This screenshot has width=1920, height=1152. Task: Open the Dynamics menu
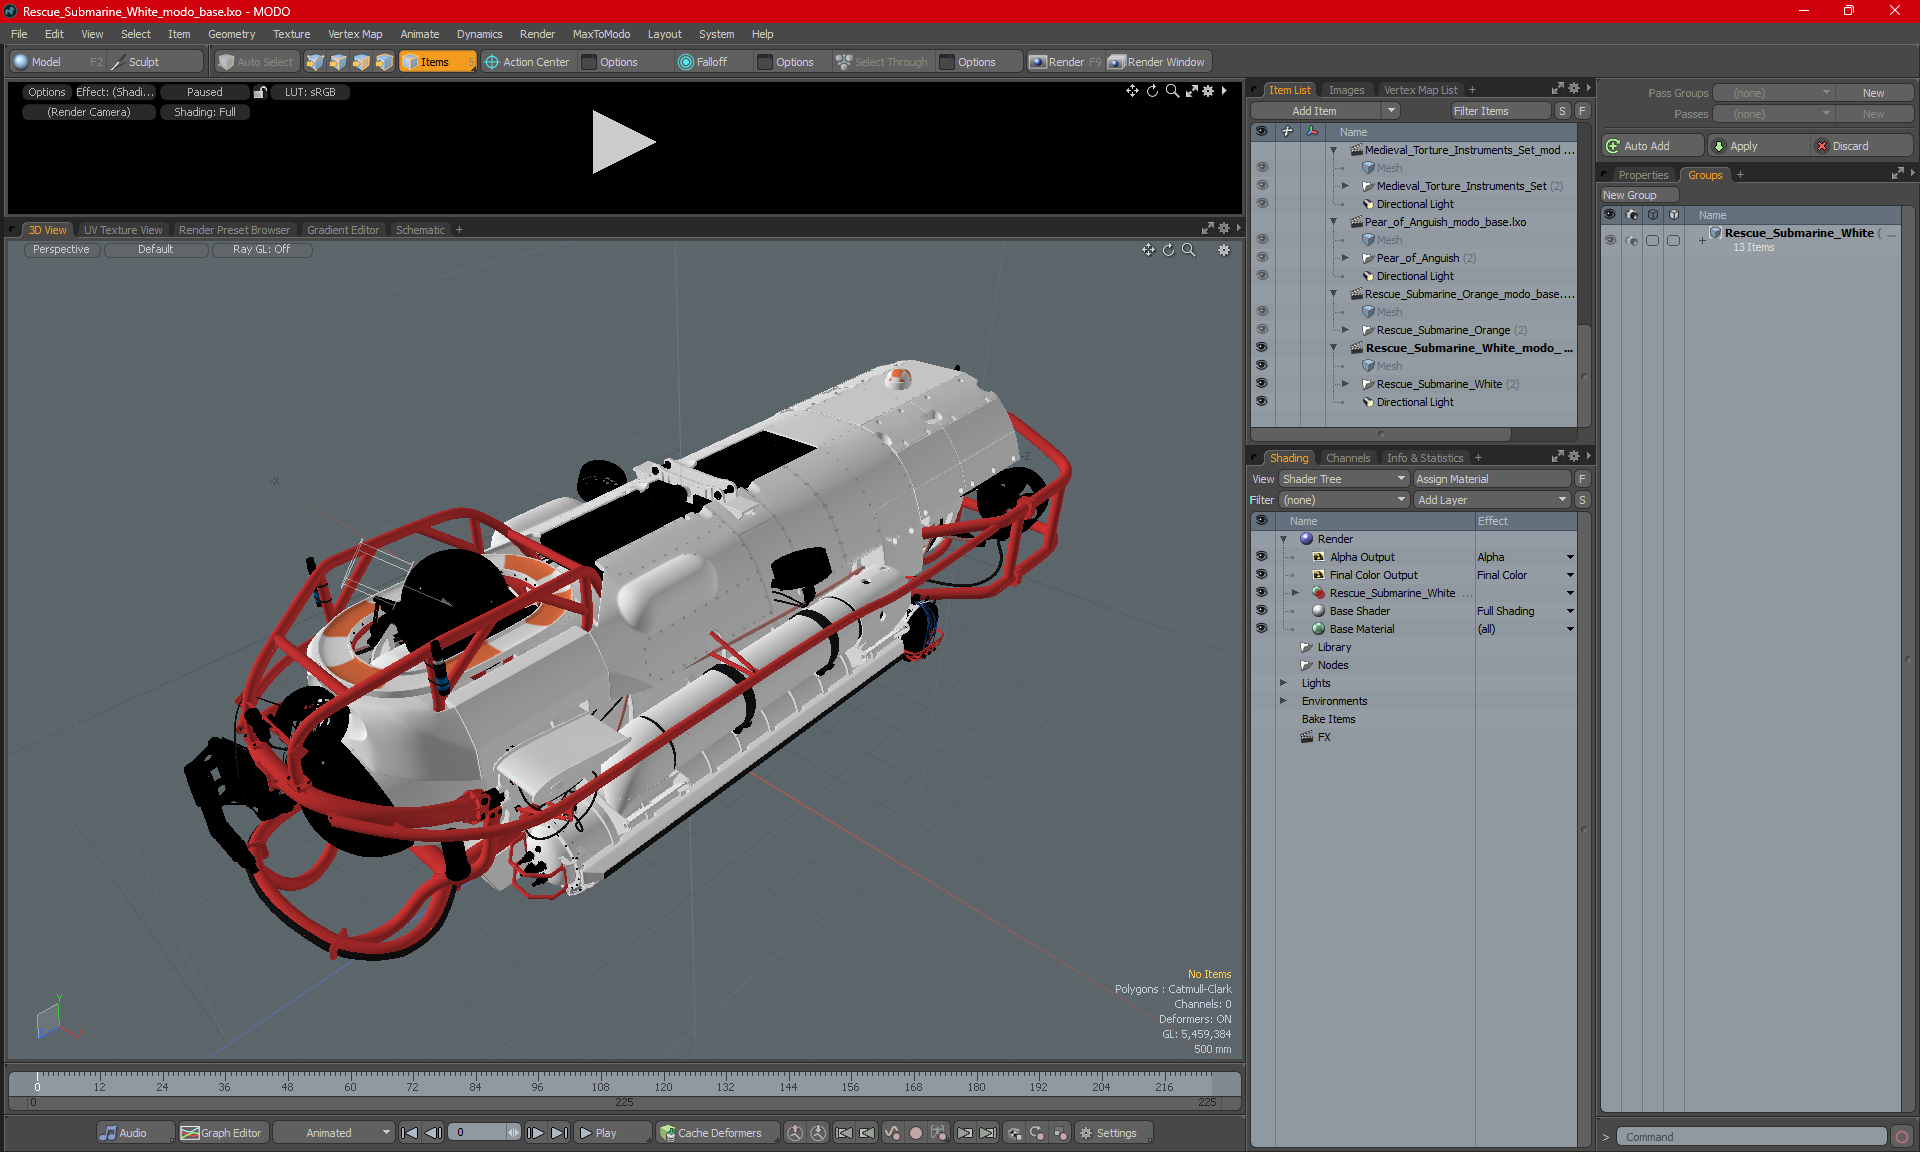click(x=479, y=34)
